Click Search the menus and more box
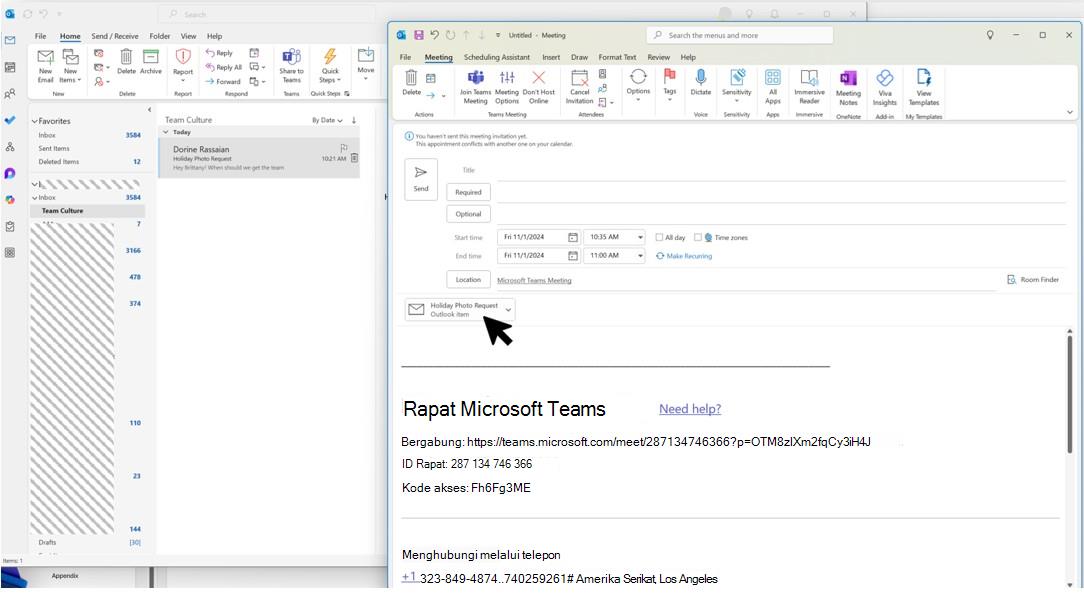This screenshot has height=597, width=1084. (740, 35)
